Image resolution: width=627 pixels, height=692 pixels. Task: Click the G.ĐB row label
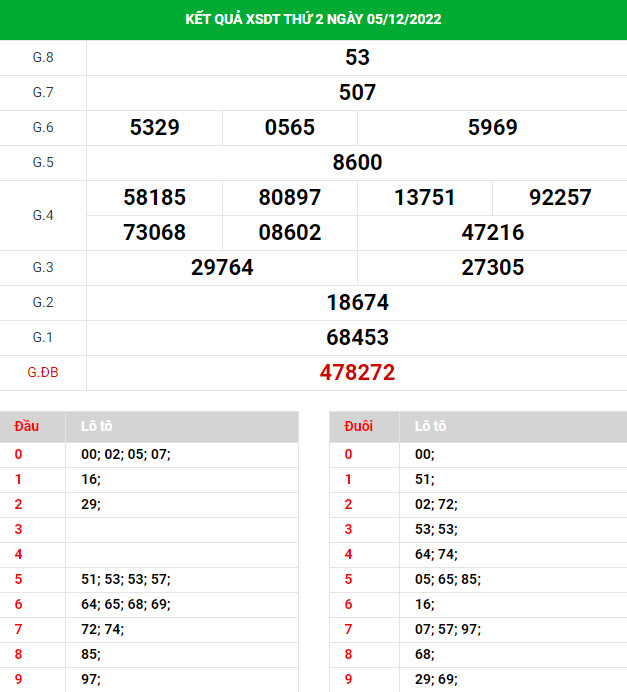click(x=43, y=372)
